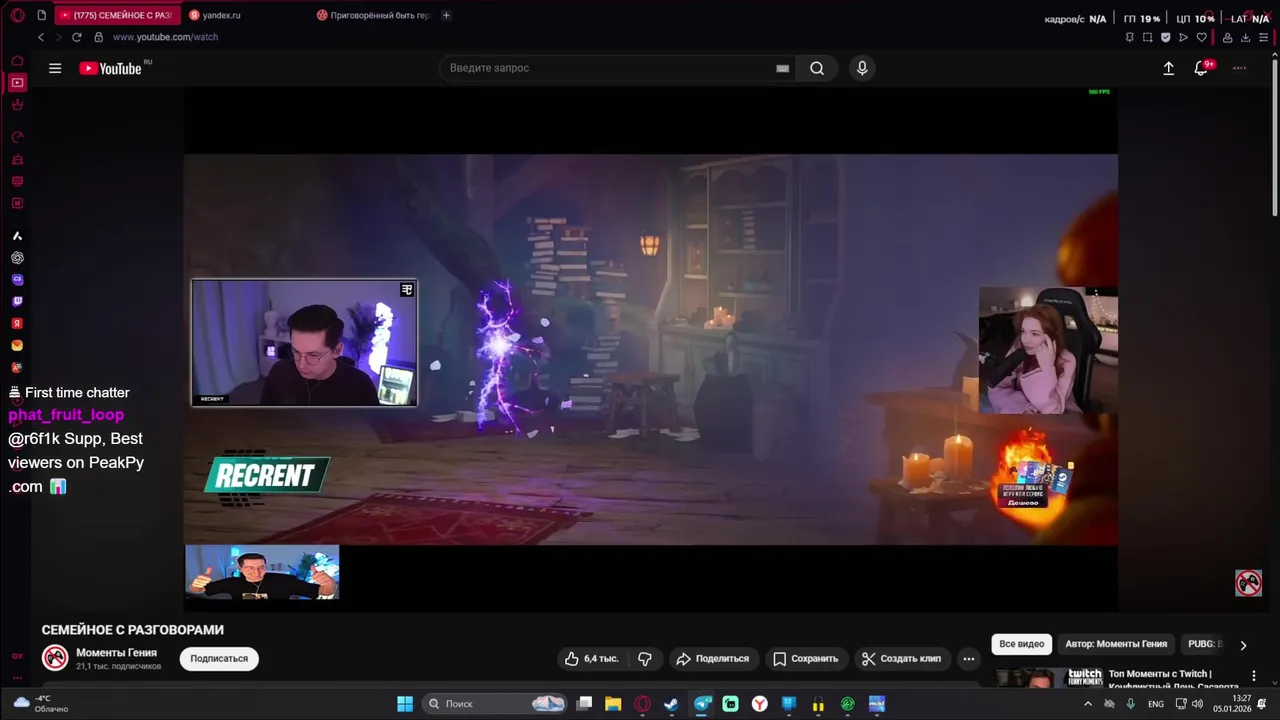This screenshot has width=1280, height=720.
Task: Open the Opera GX main menu logo
Action: [x=17, y=15]
